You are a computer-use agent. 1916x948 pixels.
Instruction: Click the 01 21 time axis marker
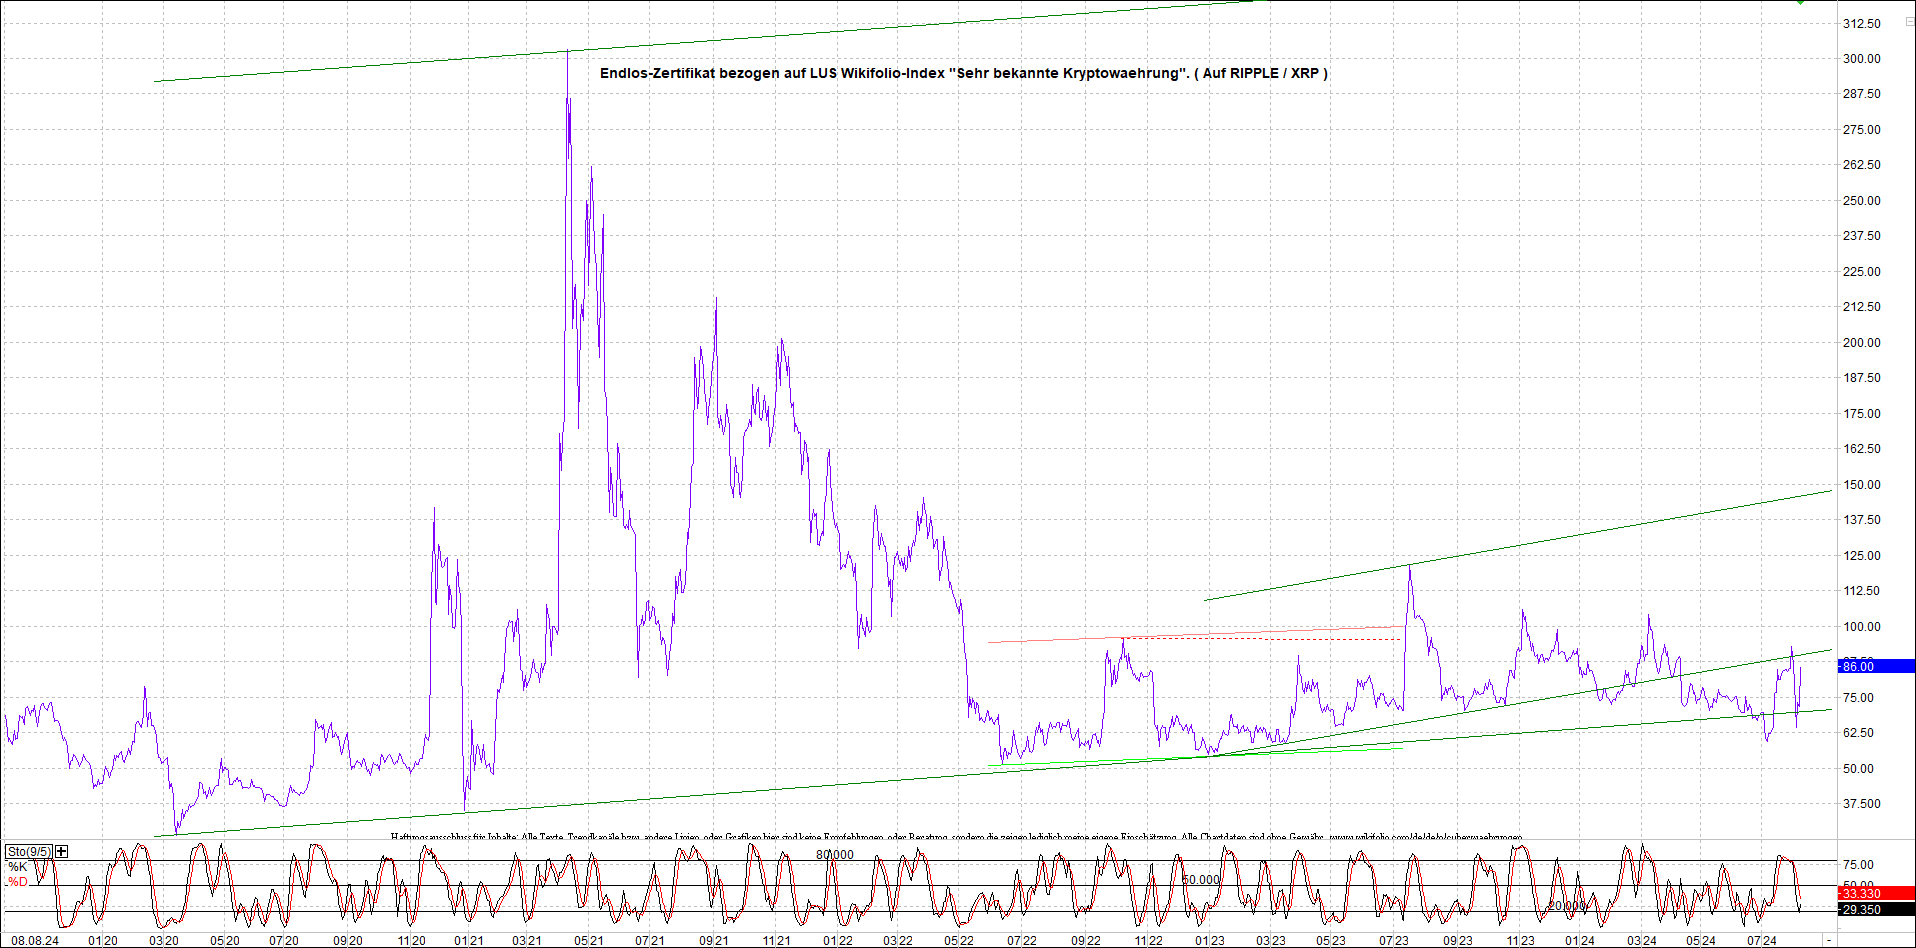click(x=468, y=940)
